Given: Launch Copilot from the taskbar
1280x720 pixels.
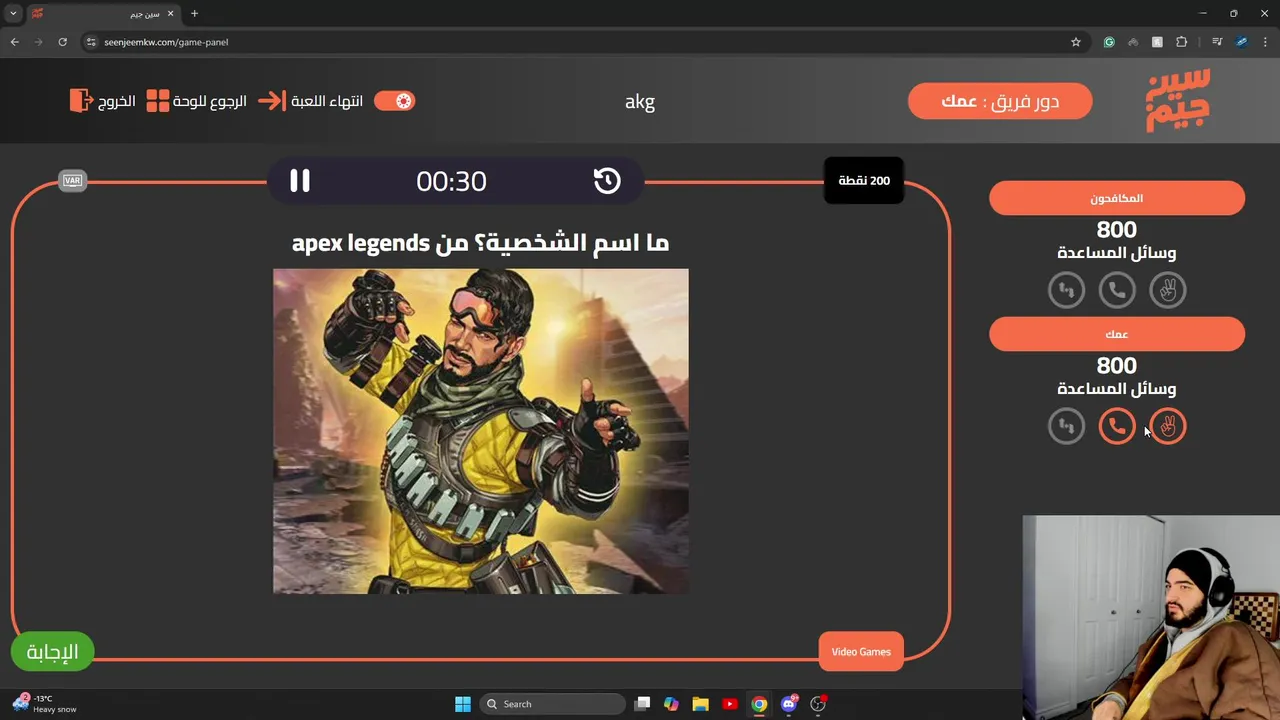Looking at the screenshot, I should click(671, 704).
